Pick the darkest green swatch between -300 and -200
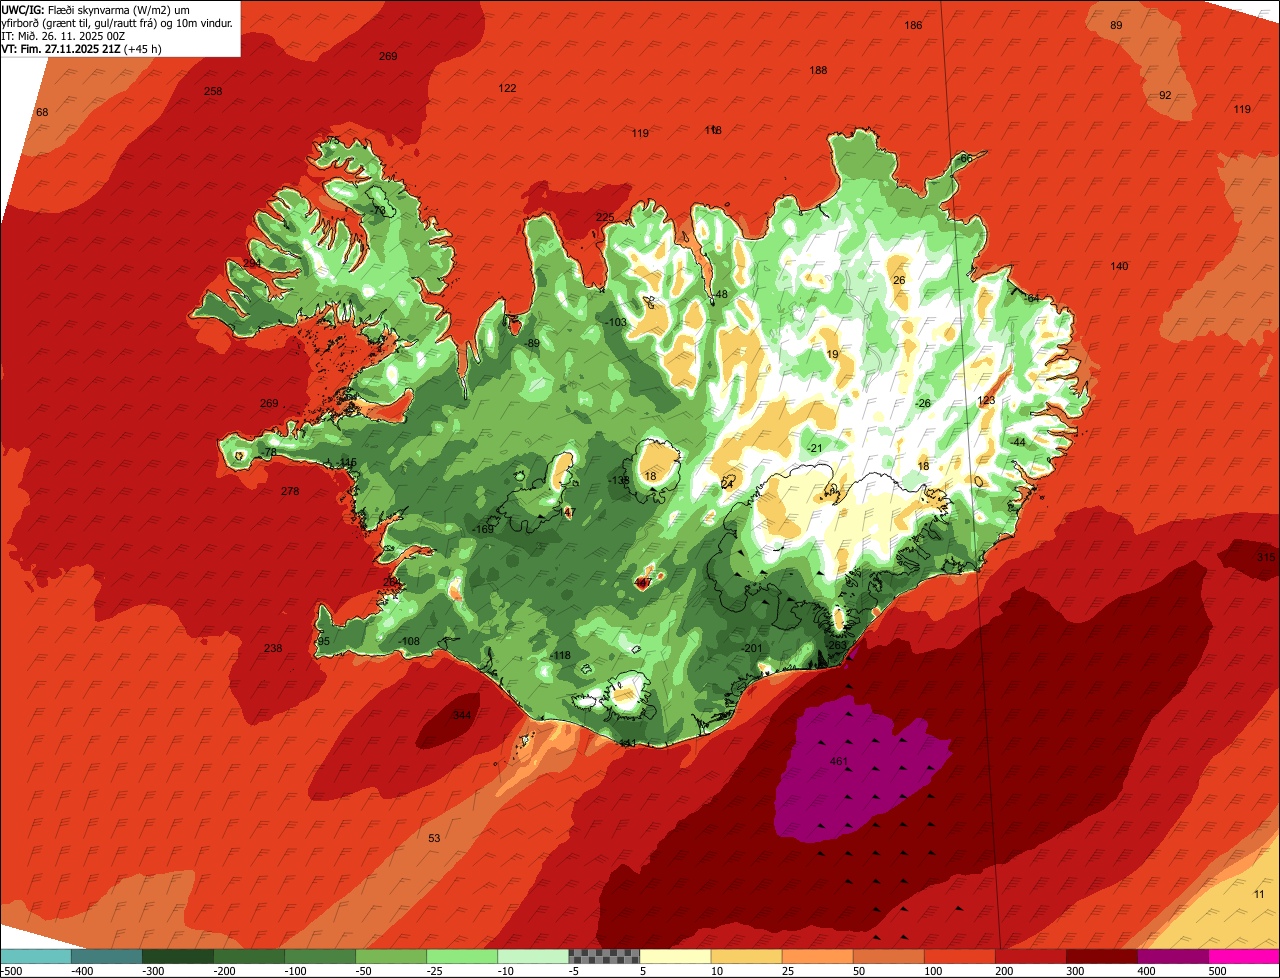The image size is (1280, 978). point(177,956)
